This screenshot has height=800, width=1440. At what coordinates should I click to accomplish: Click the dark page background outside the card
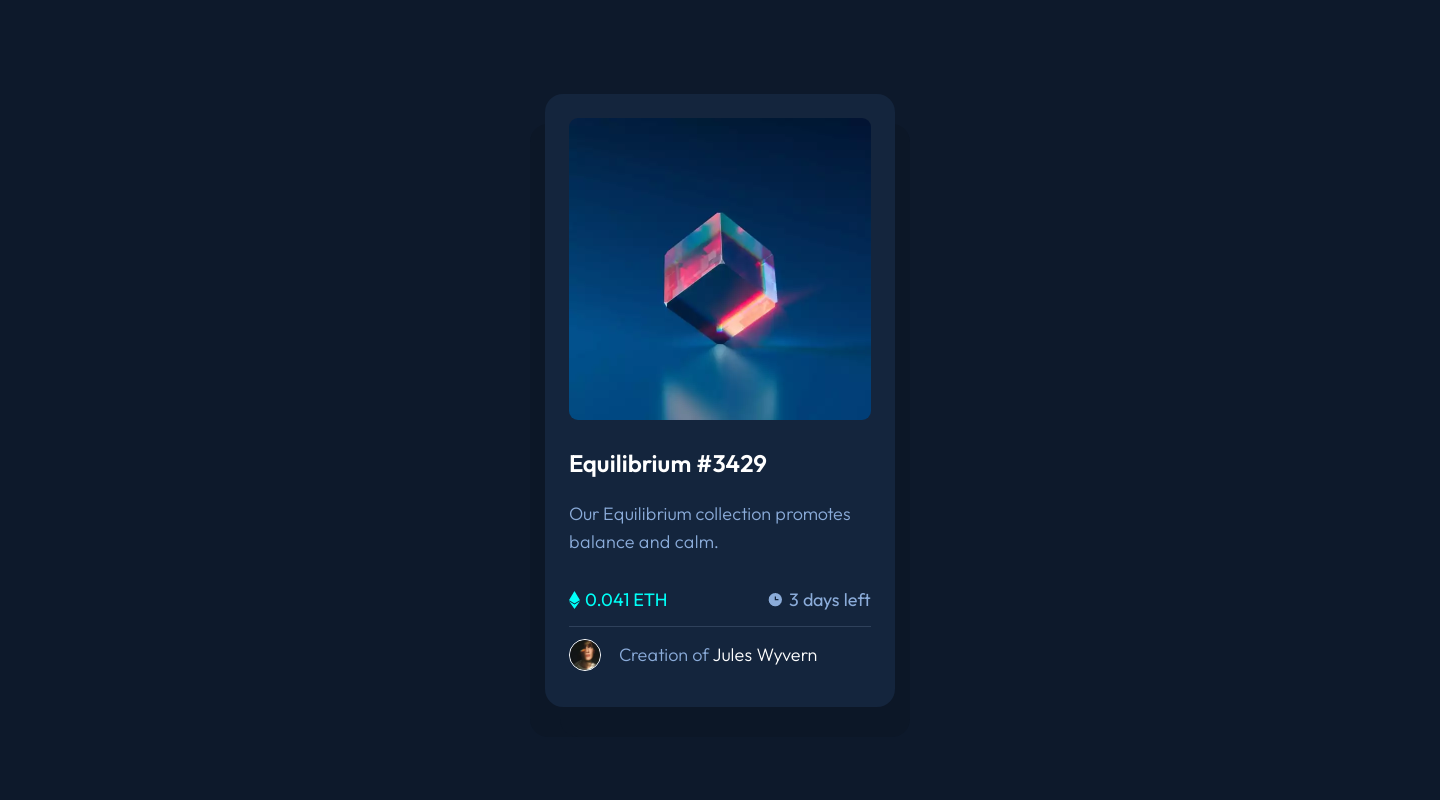coord(250,400)
